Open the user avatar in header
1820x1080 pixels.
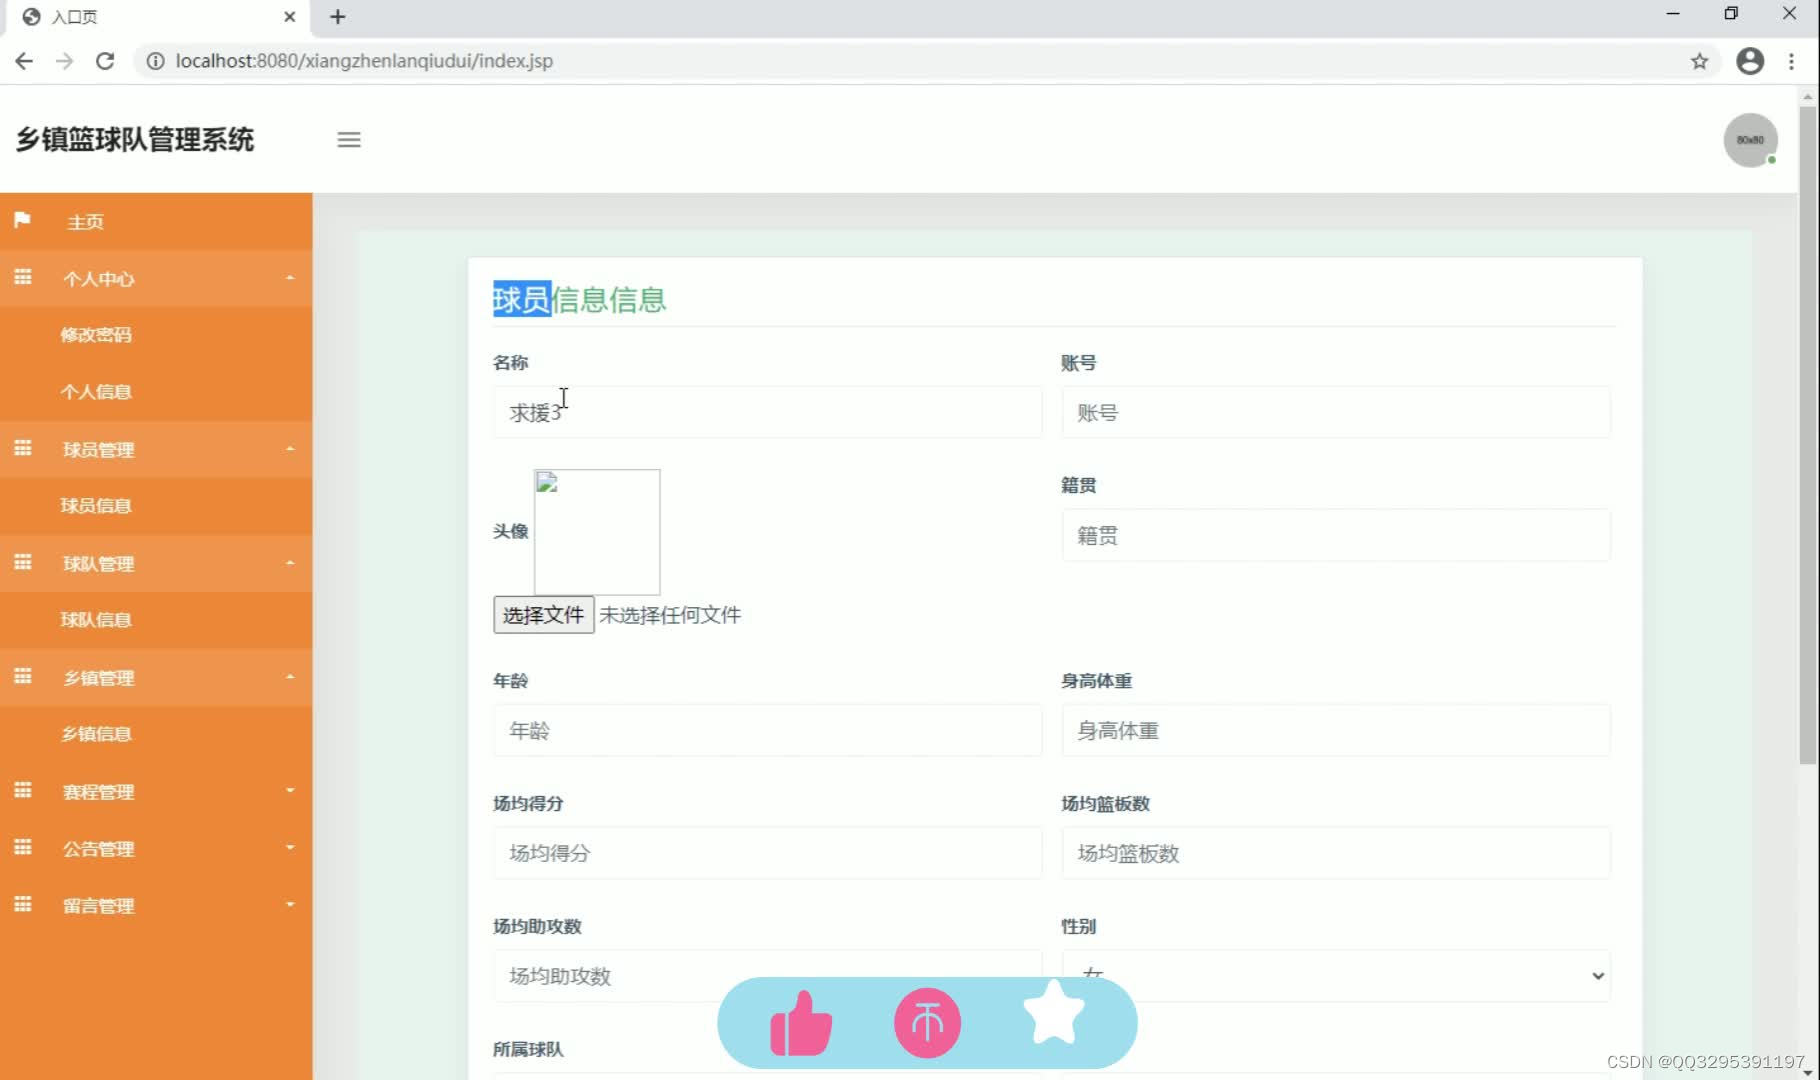coord(1750,140)
